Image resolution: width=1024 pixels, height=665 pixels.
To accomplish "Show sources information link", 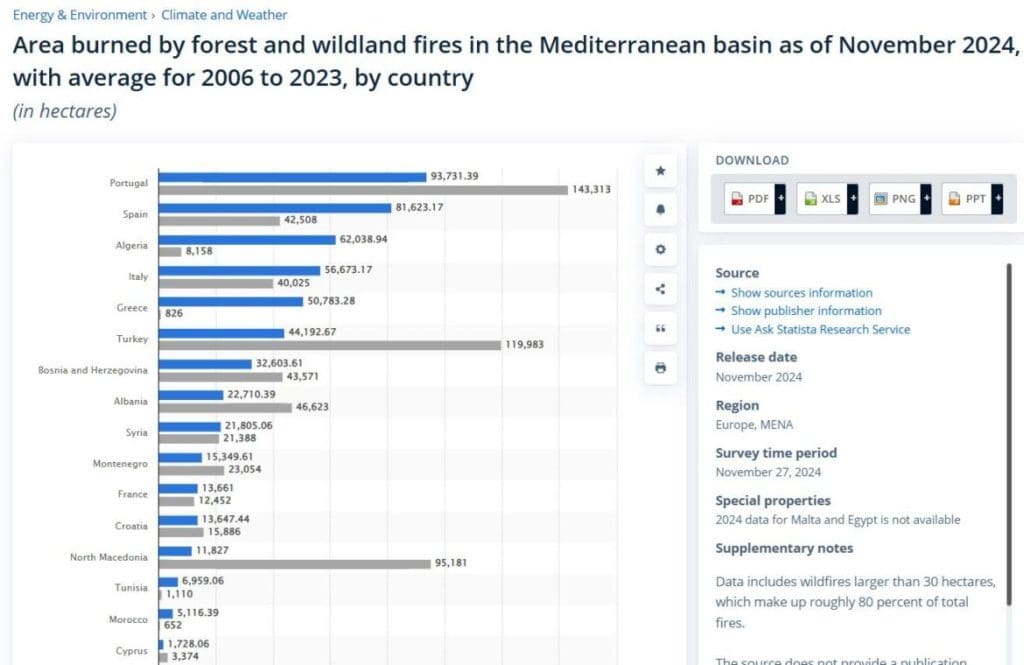I will (801, 293).
